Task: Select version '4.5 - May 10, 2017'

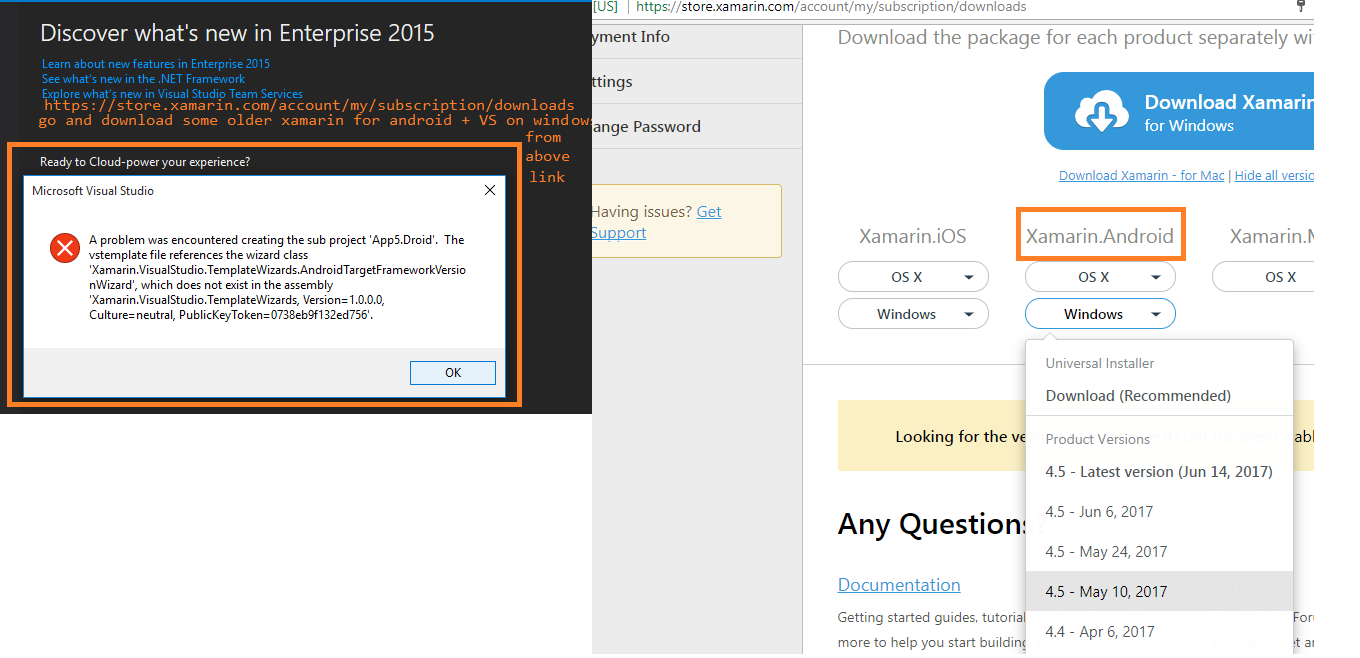Action: coord(1159,592)
